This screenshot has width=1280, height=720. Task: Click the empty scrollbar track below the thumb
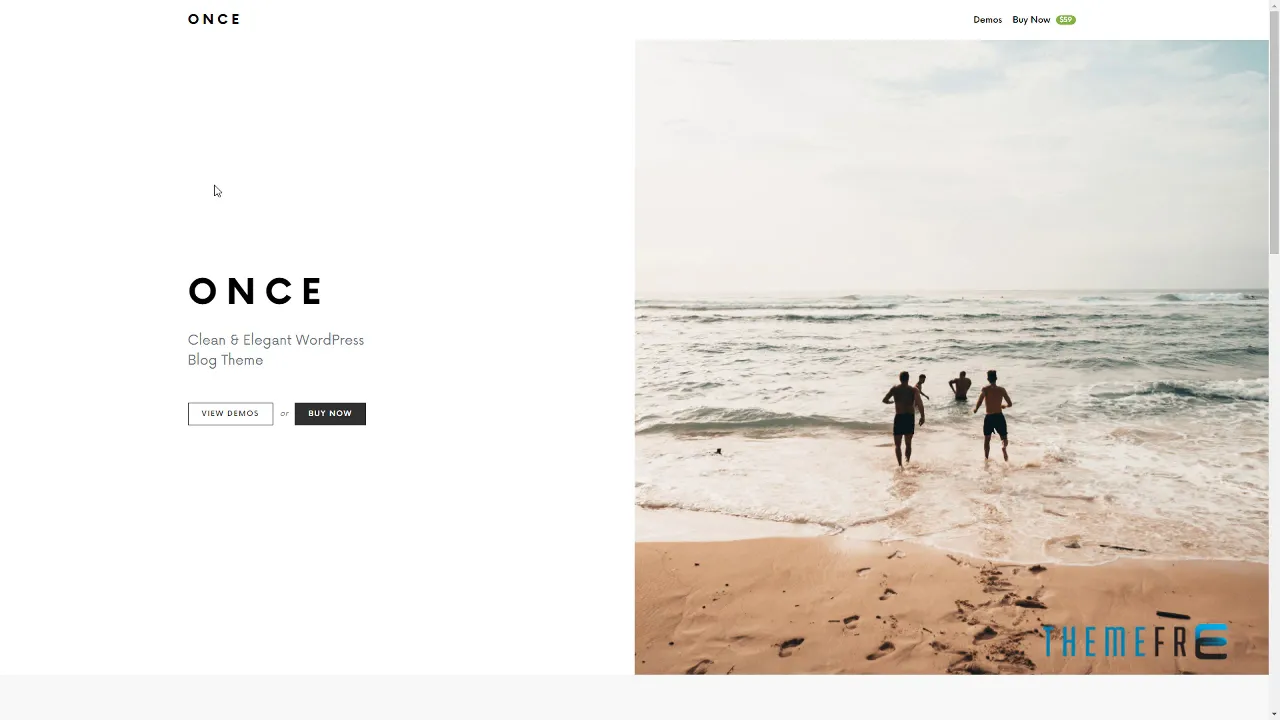click(1274, 480)
